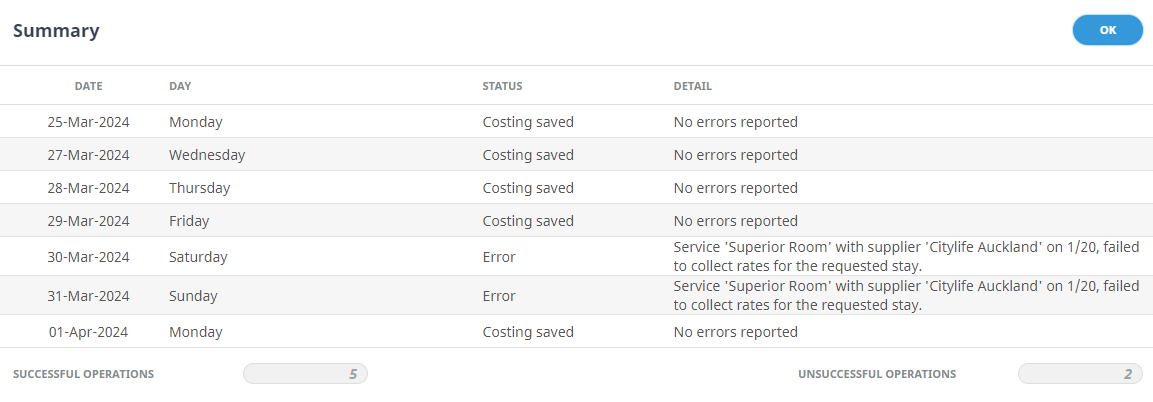Click the OK button

tap(1107, 30)
